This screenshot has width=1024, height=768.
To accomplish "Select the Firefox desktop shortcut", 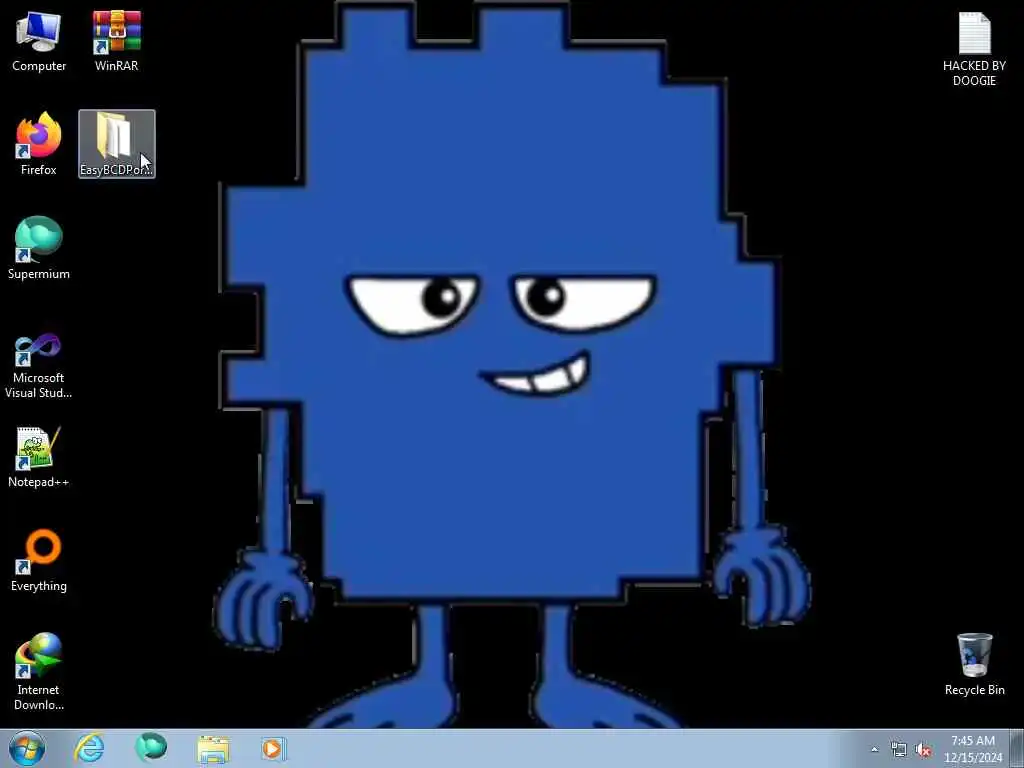I will point(39,144).
